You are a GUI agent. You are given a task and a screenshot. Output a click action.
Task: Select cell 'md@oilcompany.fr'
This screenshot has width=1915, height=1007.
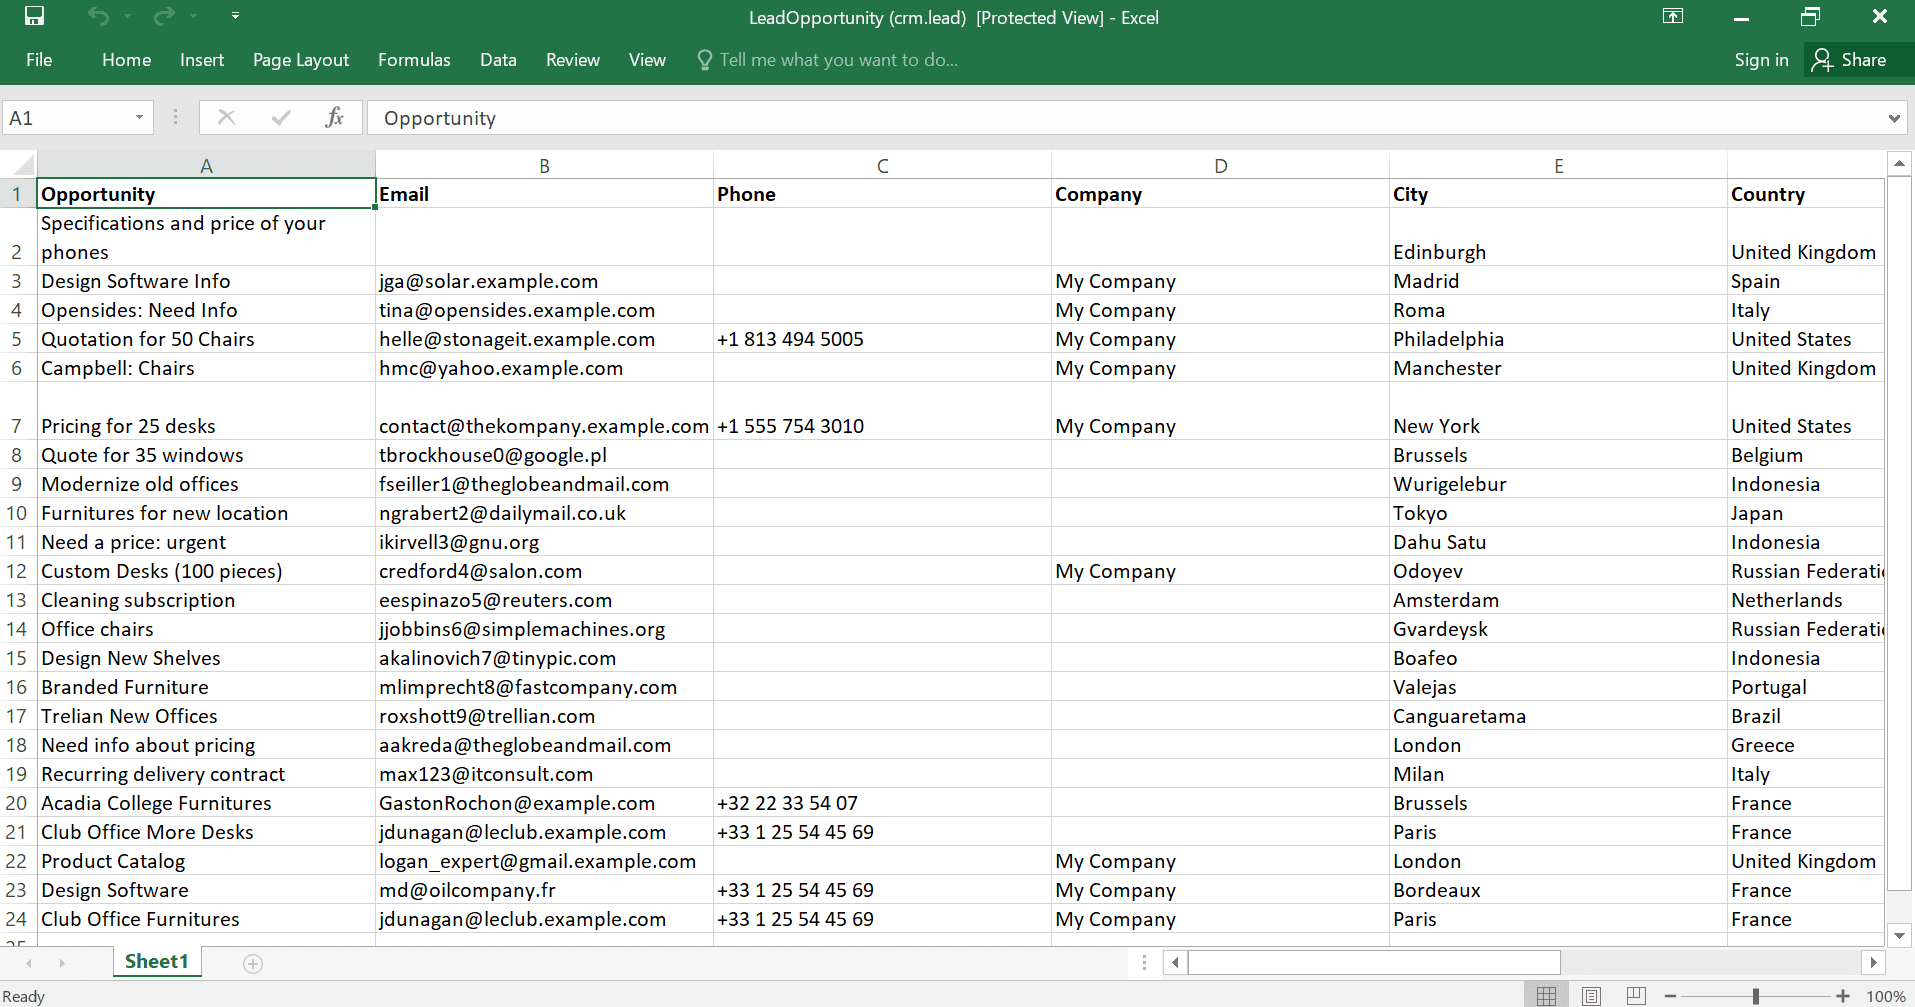545,890
